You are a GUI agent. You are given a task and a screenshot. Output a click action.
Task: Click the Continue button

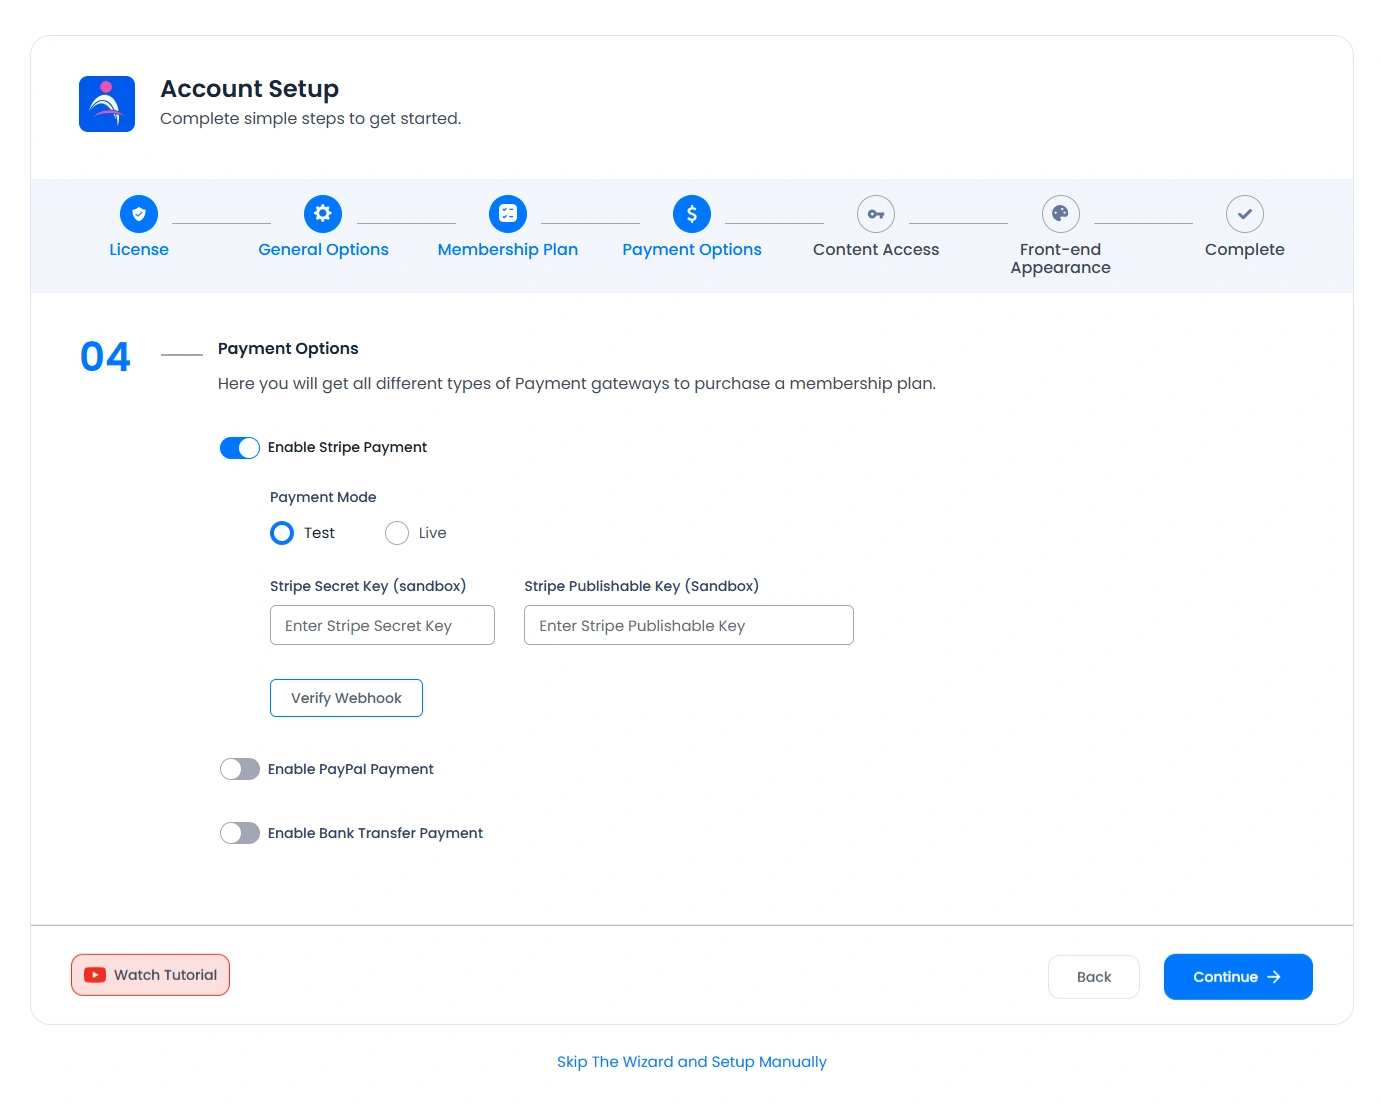tap(1237, 976)
